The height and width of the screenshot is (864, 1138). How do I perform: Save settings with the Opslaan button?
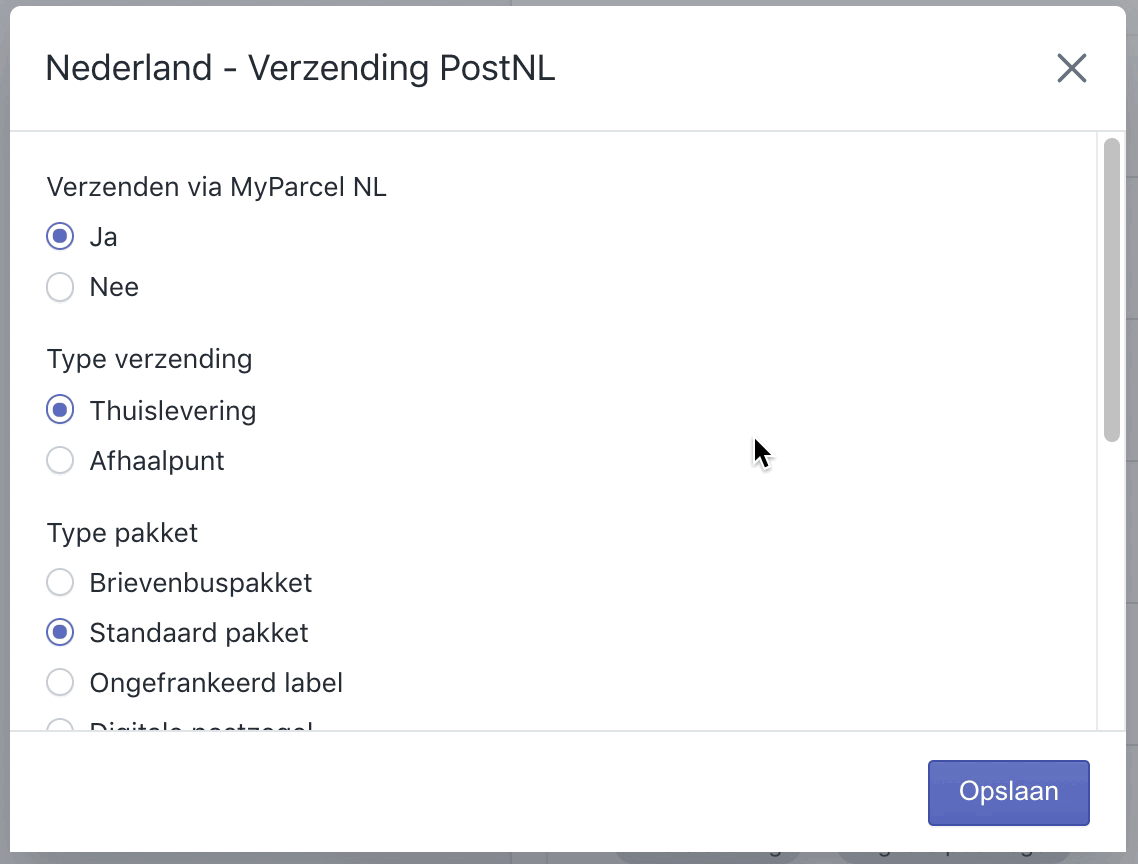coord(1008,792)
